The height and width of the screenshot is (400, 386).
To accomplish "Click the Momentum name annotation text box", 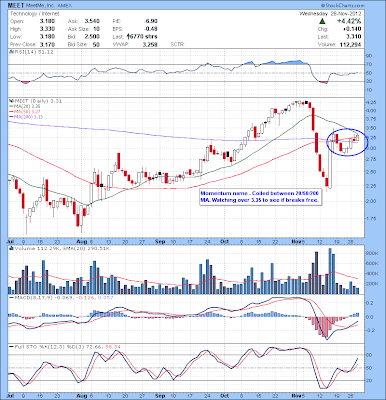I will click(260, 197).
